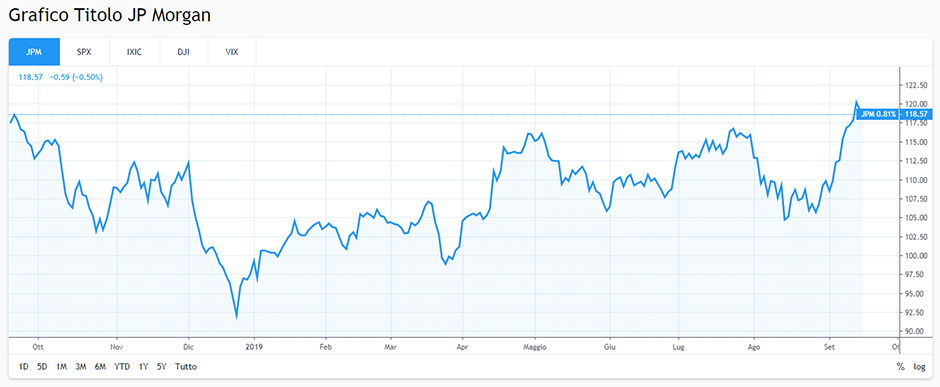Click the Apr label on time axis
This screenshot has width=940, height=387.
tap(462, 346)
